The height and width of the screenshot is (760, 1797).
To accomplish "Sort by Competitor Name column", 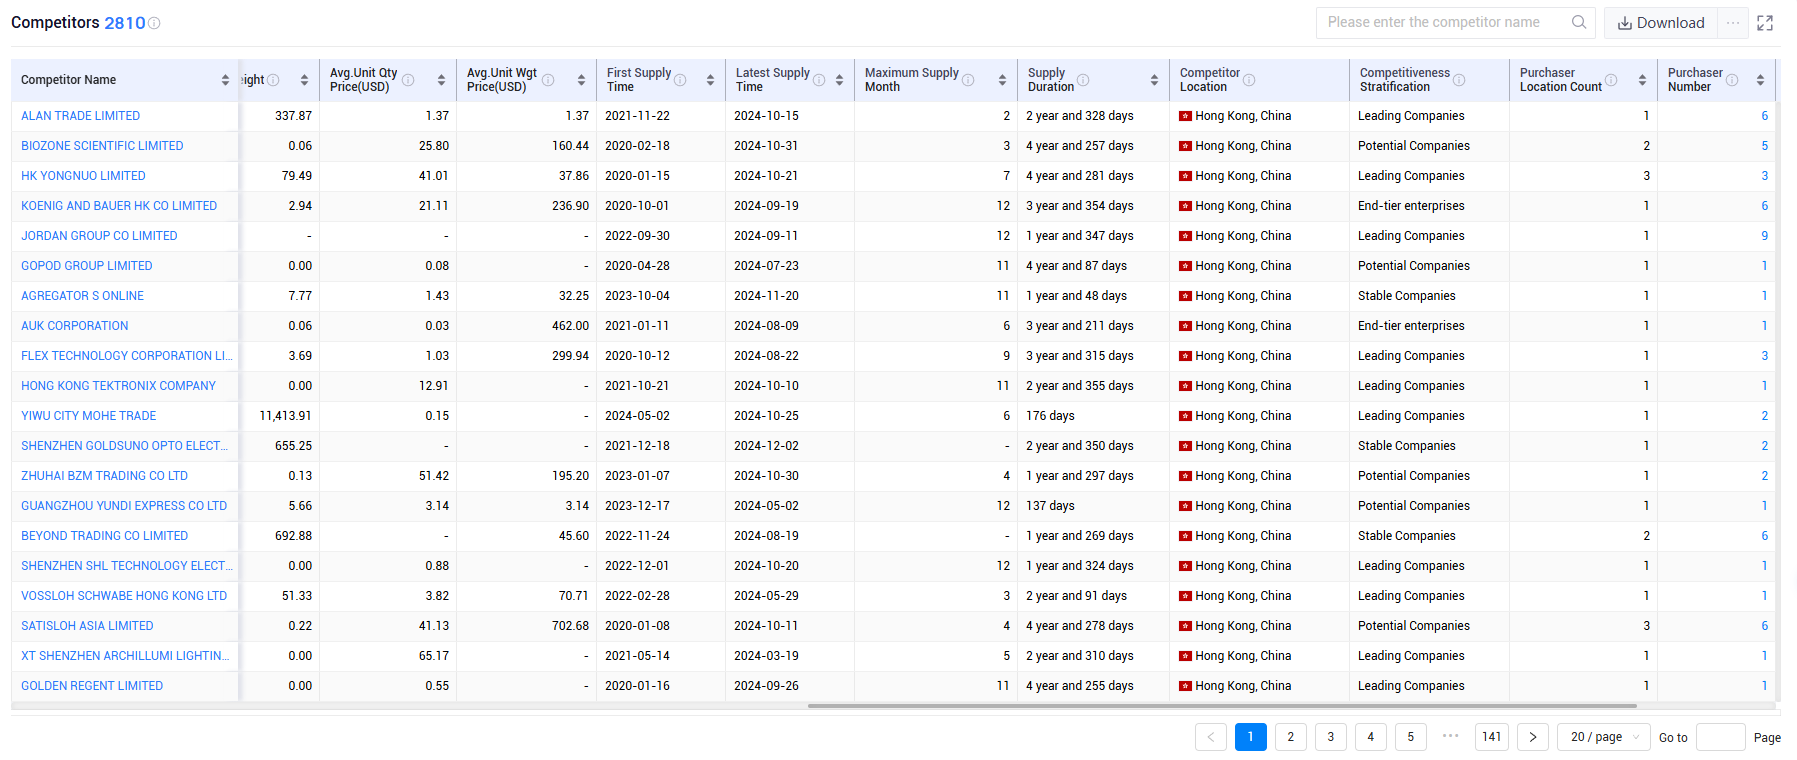I will [225, 80].
